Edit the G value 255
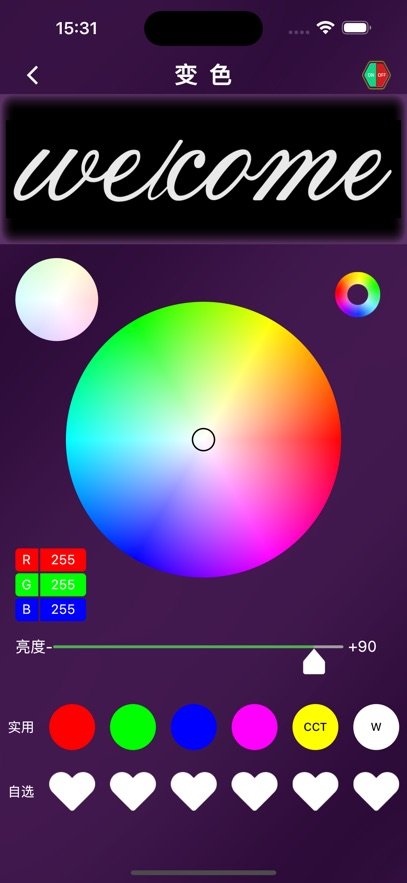The image size is (407, 883). [x=62, y=585]
